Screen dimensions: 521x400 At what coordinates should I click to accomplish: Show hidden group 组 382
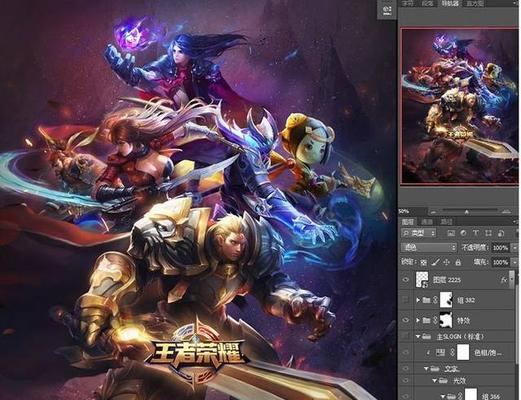[x=406, y=300]
